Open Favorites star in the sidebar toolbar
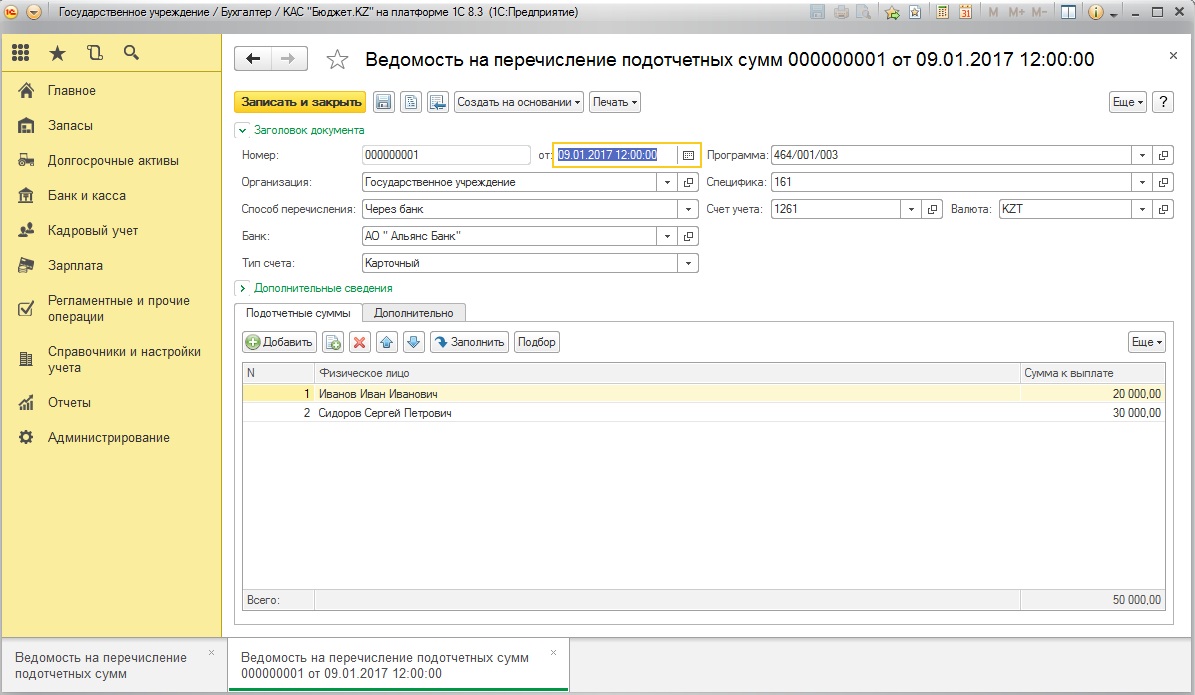This screenshot has height=695, width=1195. [x=57, y=53]
